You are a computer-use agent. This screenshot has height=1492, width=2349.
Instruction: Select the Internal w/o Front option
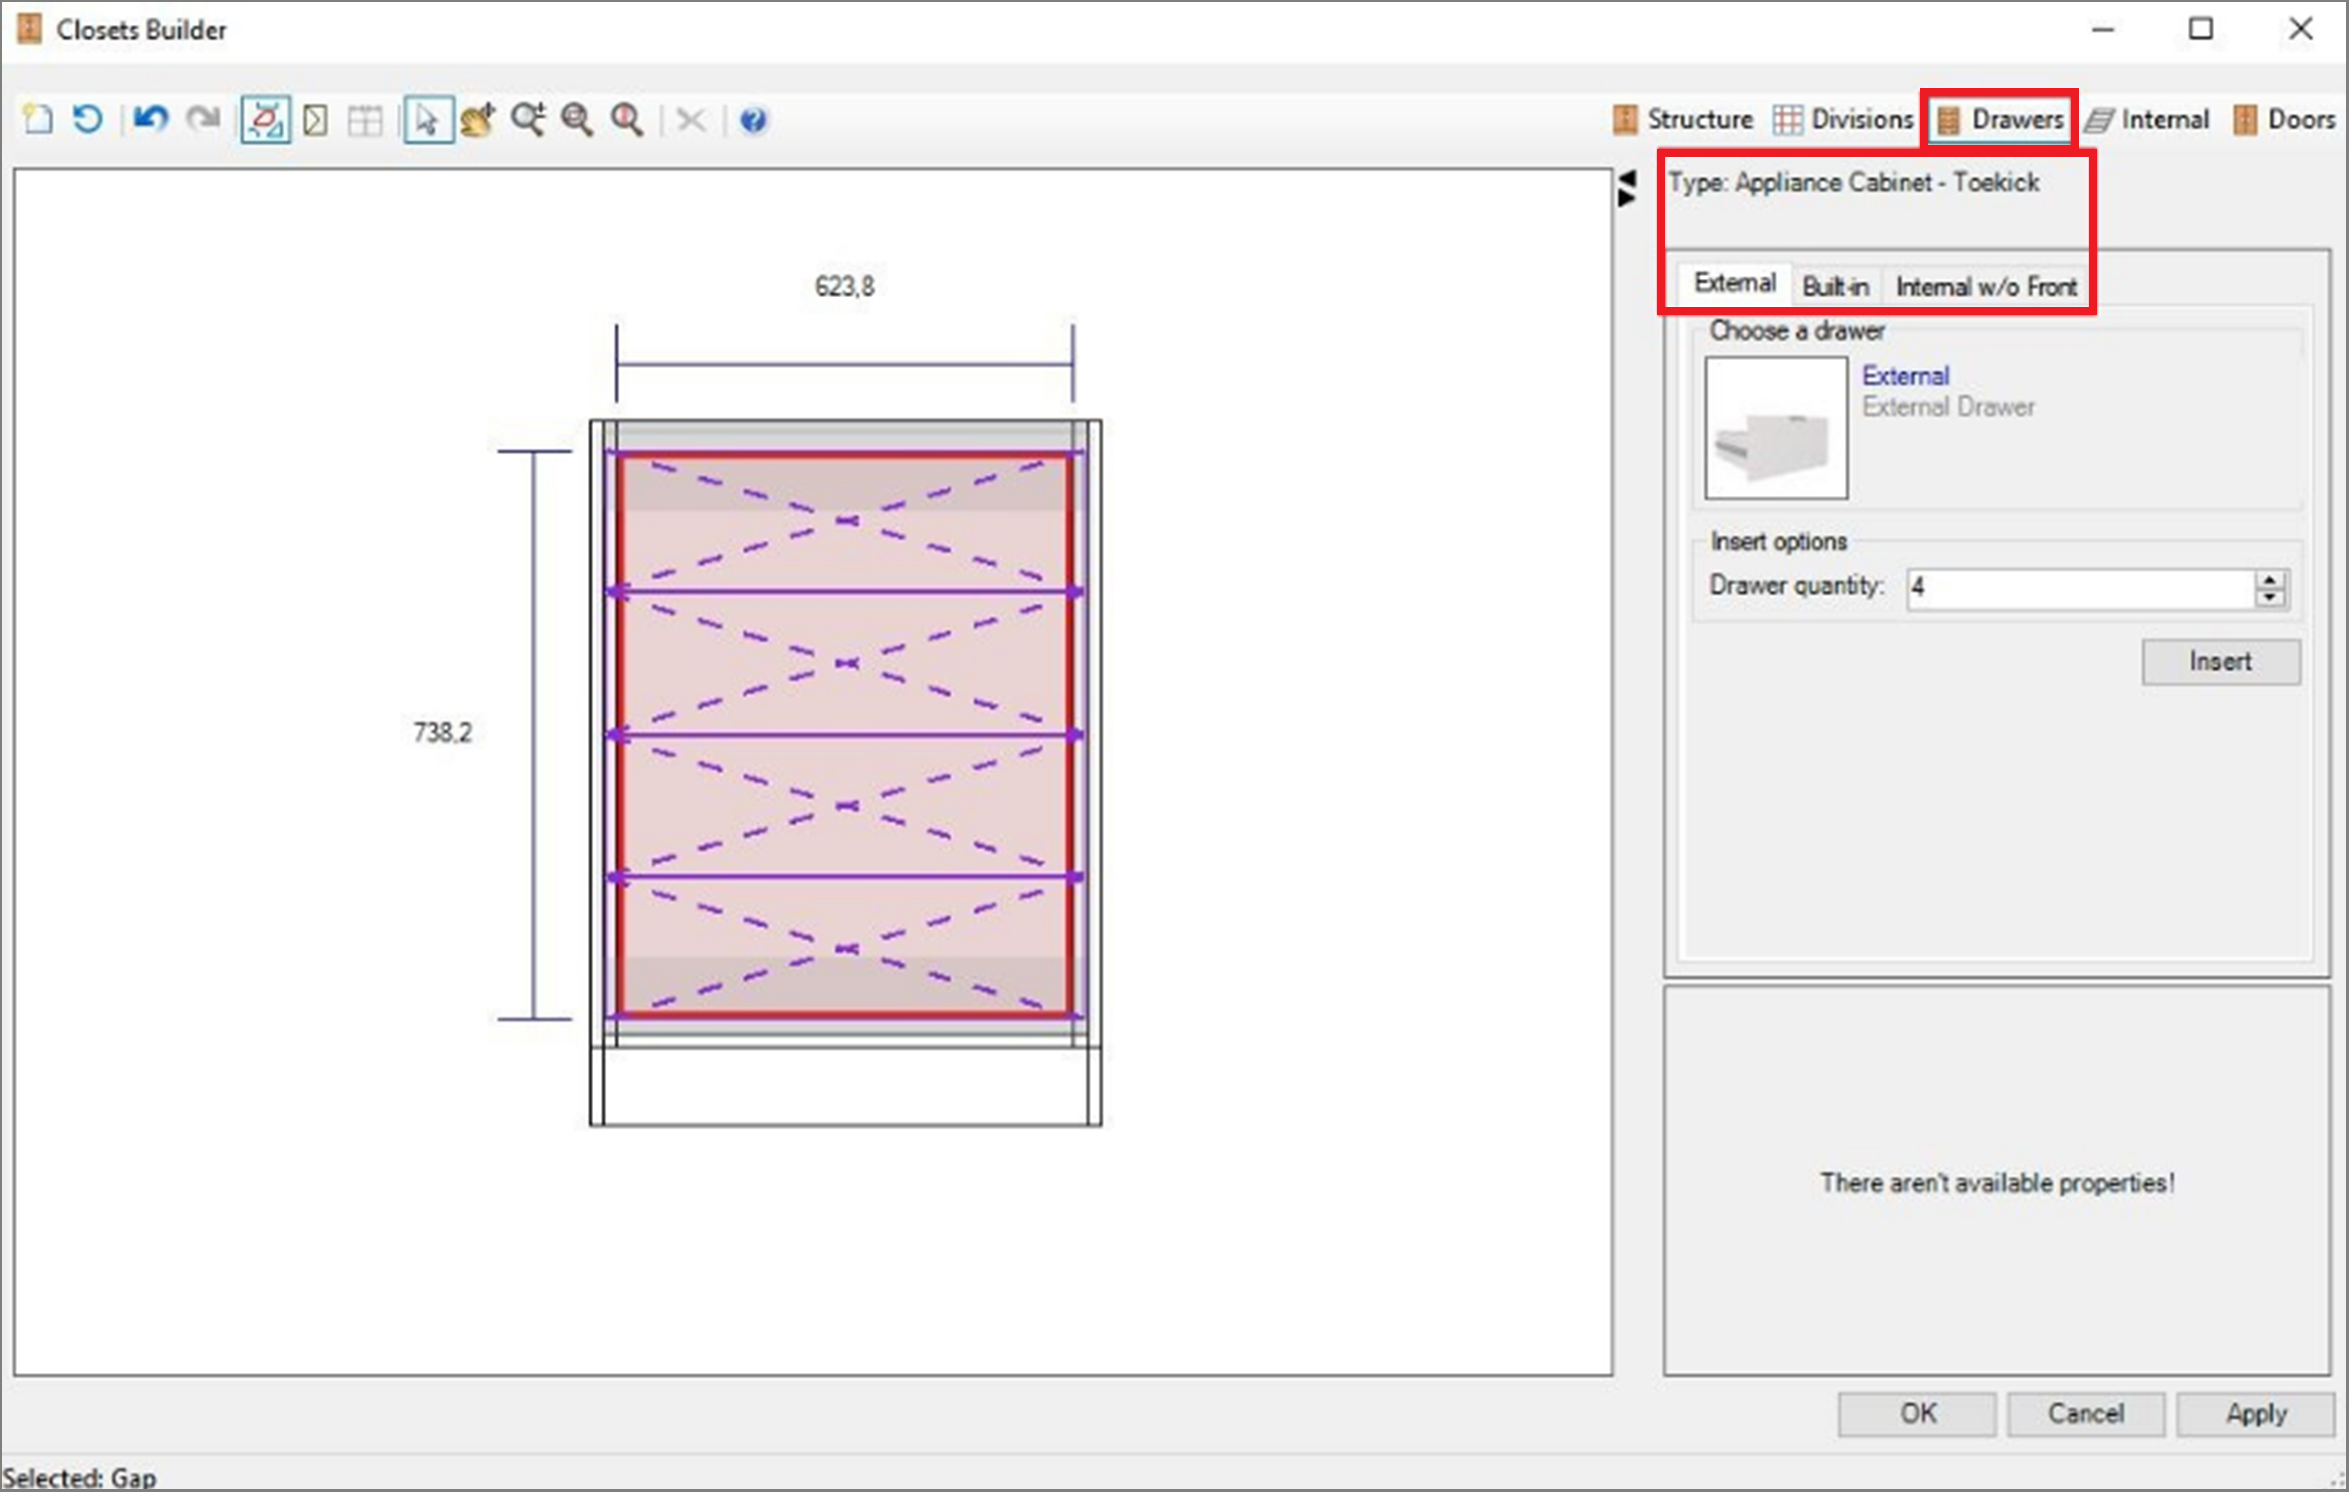(1983, 286)
